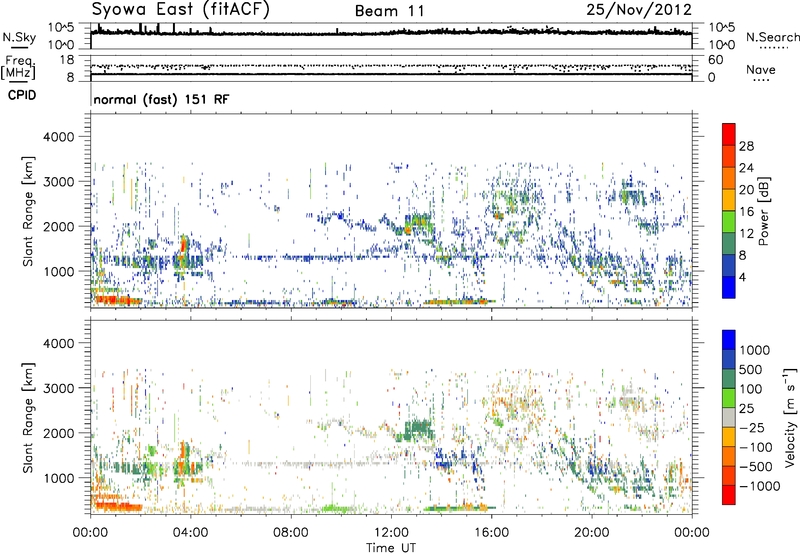Pick the red top segment of the power color bar
The image size is (800, 554).
[x=729, y=135]
